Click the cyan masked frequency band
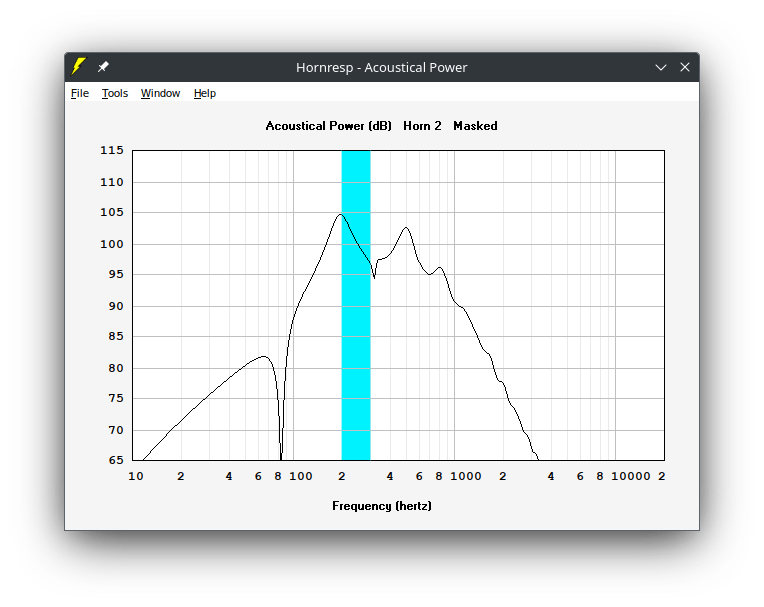The image size is (764, 607). tap(356, 305)
